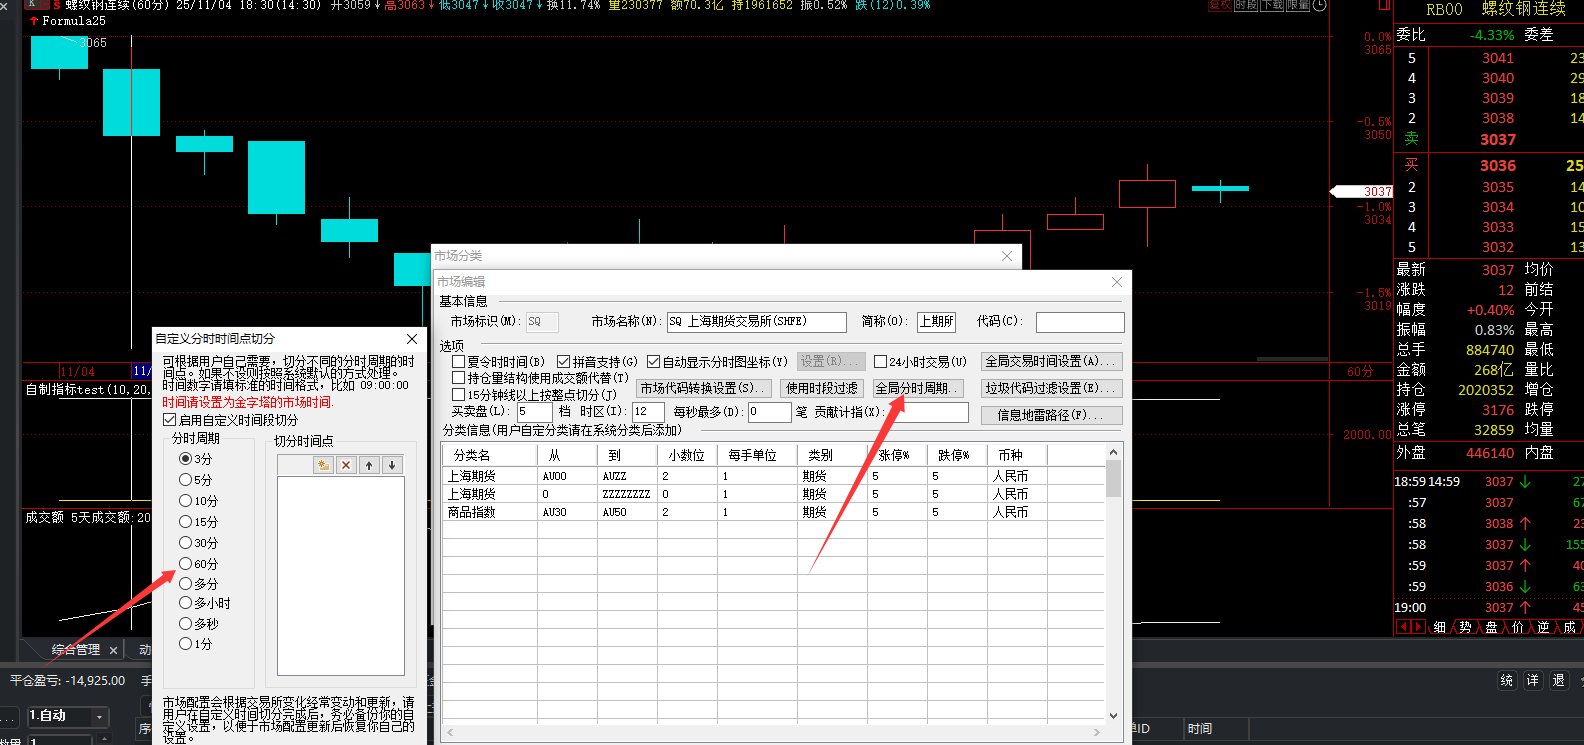Open the 1.自动 dropdown

67,716
